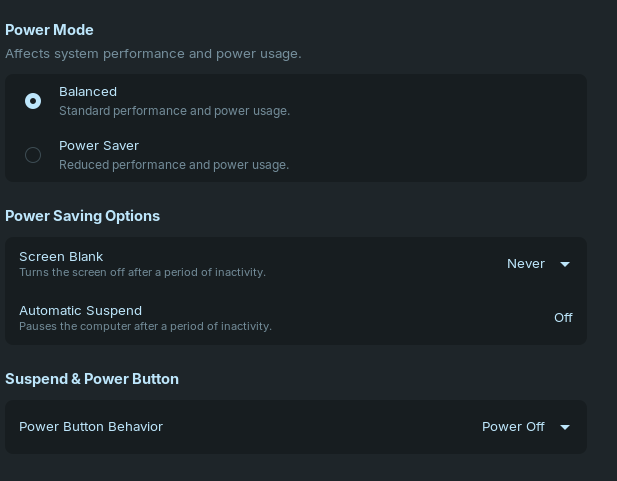Select the Balanced power mode radio button
The height and width of the screenshot is (481, 617).
click(33, 101)
